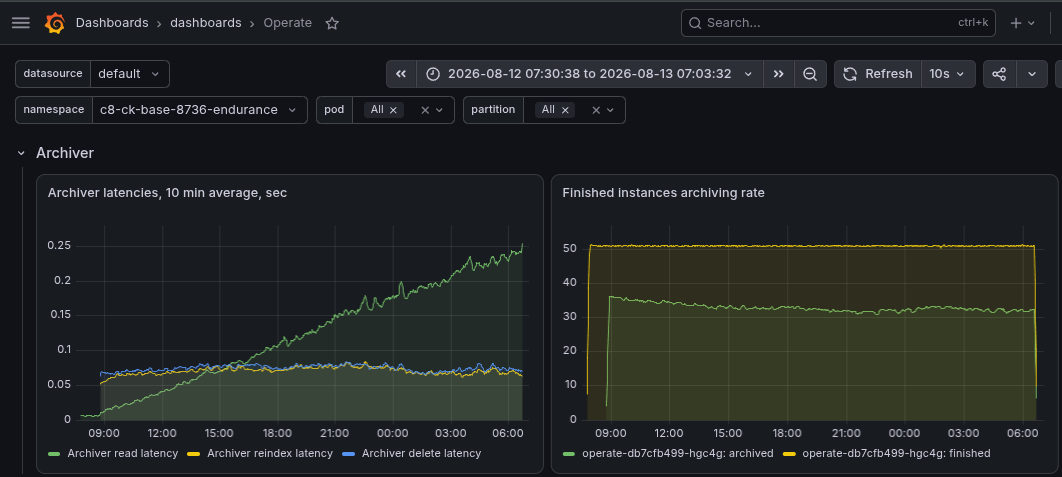Viewport: 1062px width, 477px height.
Task: Refresh the dashboard
Action: click(878, 74)
